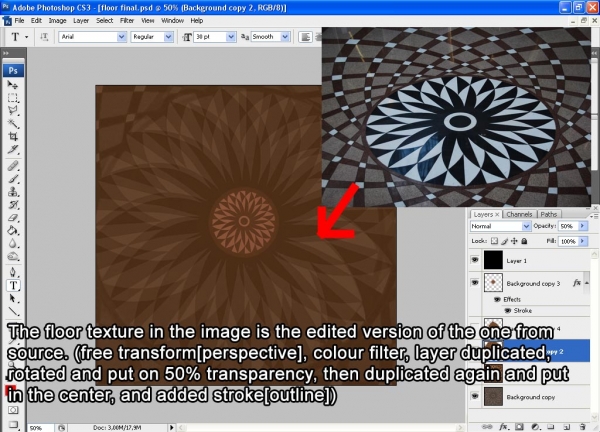The image size is (600, 432).
Task: Select the Crop tool
Action: (13, 137)
